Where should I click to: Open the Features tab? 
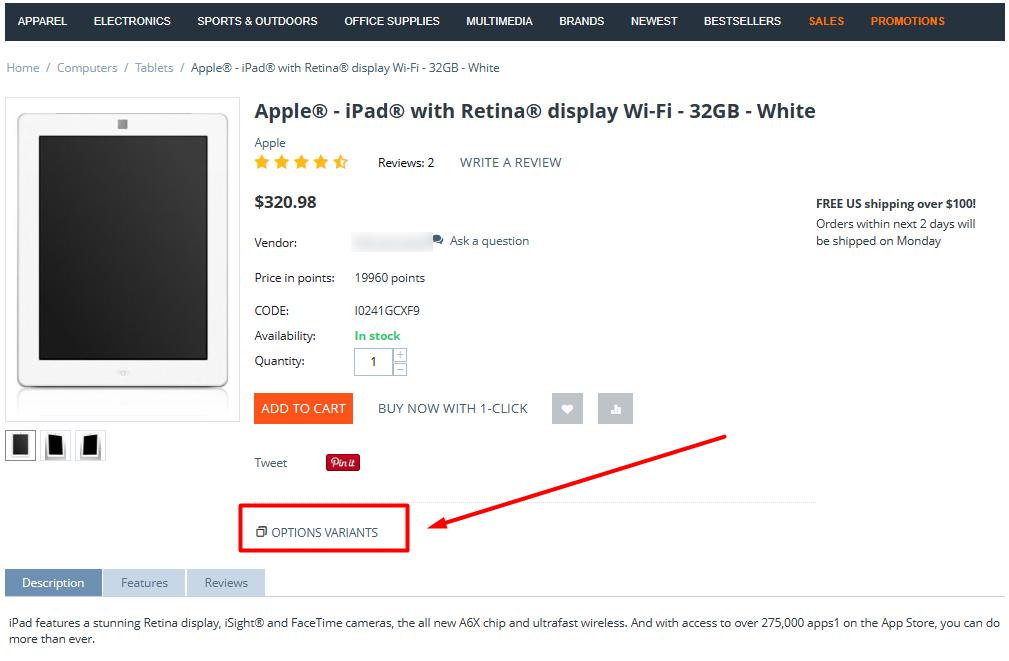tap(144, 582)
